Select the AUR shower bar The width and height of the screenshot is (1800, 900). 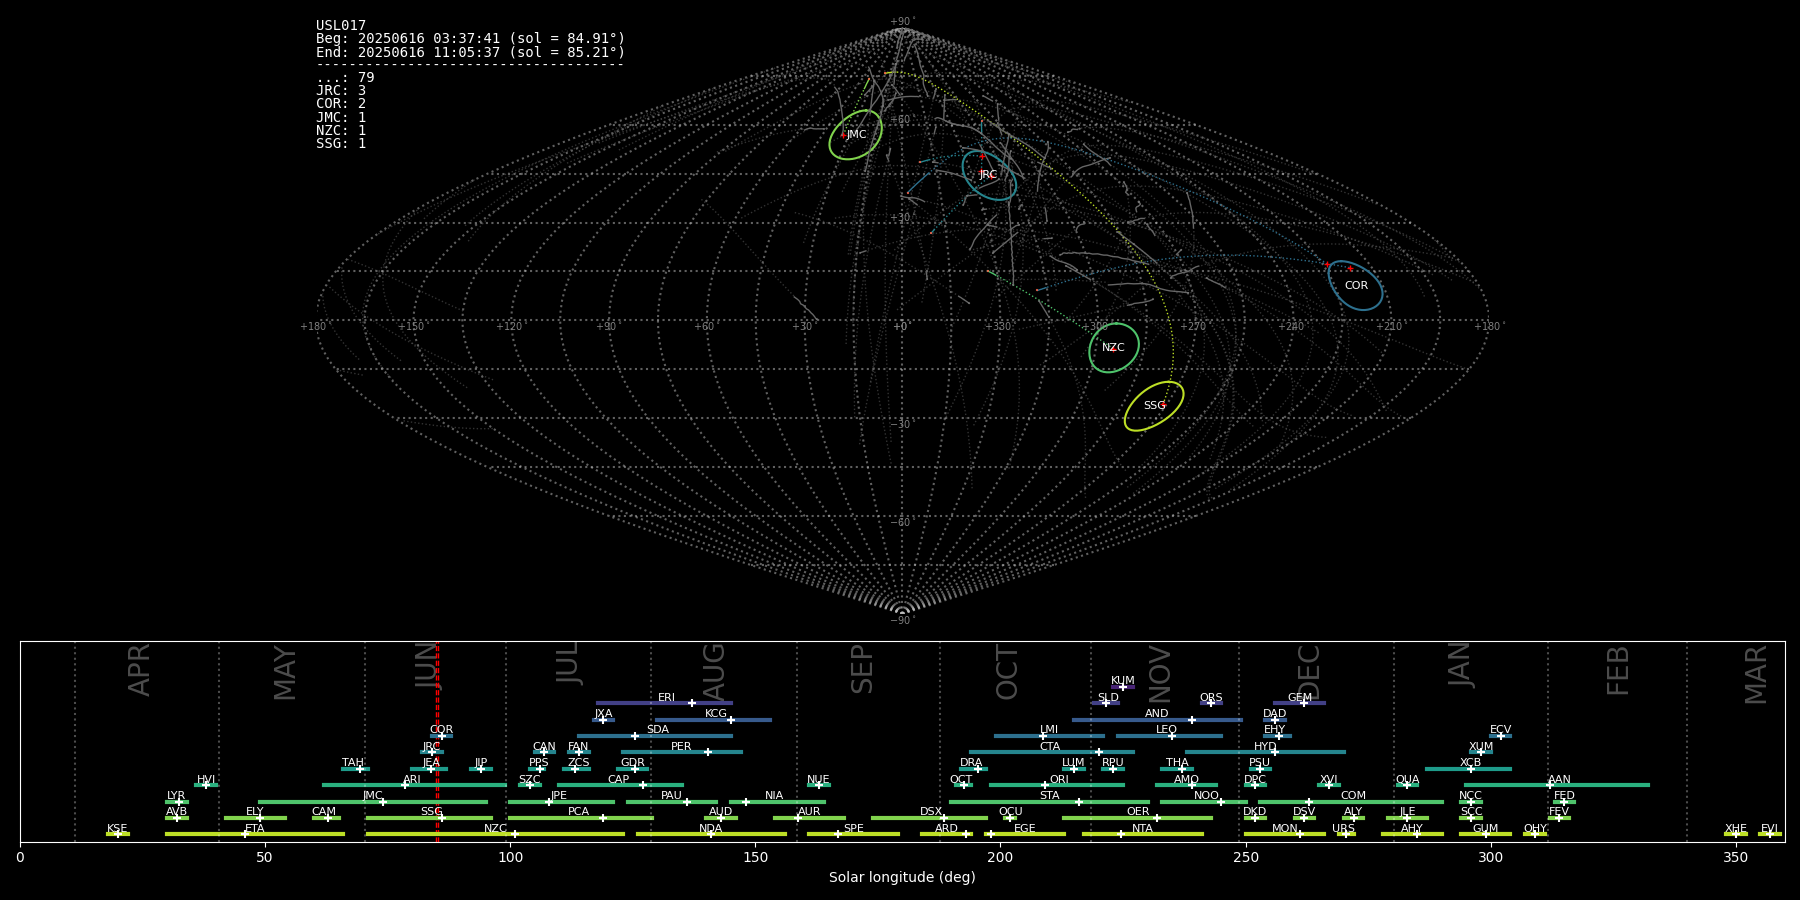click(x=809, y=818)
